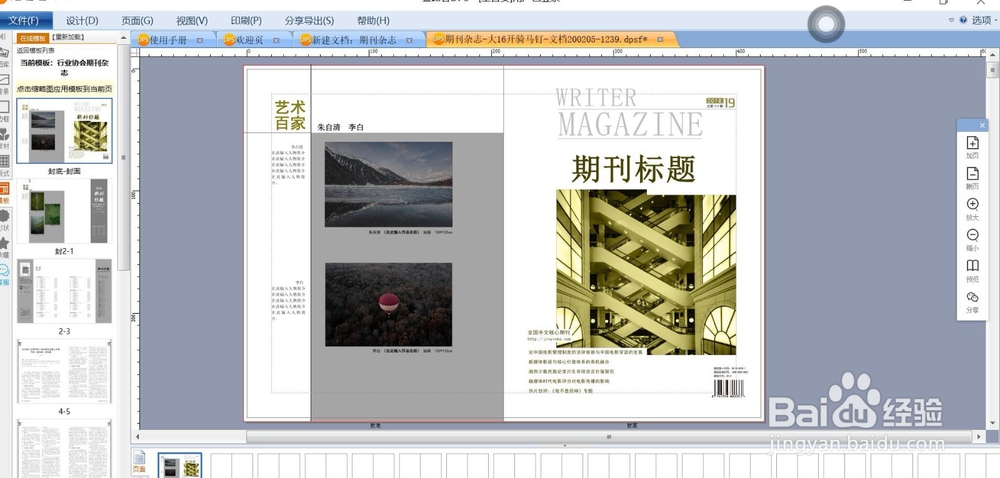
Task: Select the snowy mountain lake photo
Action: pos(388,185)
